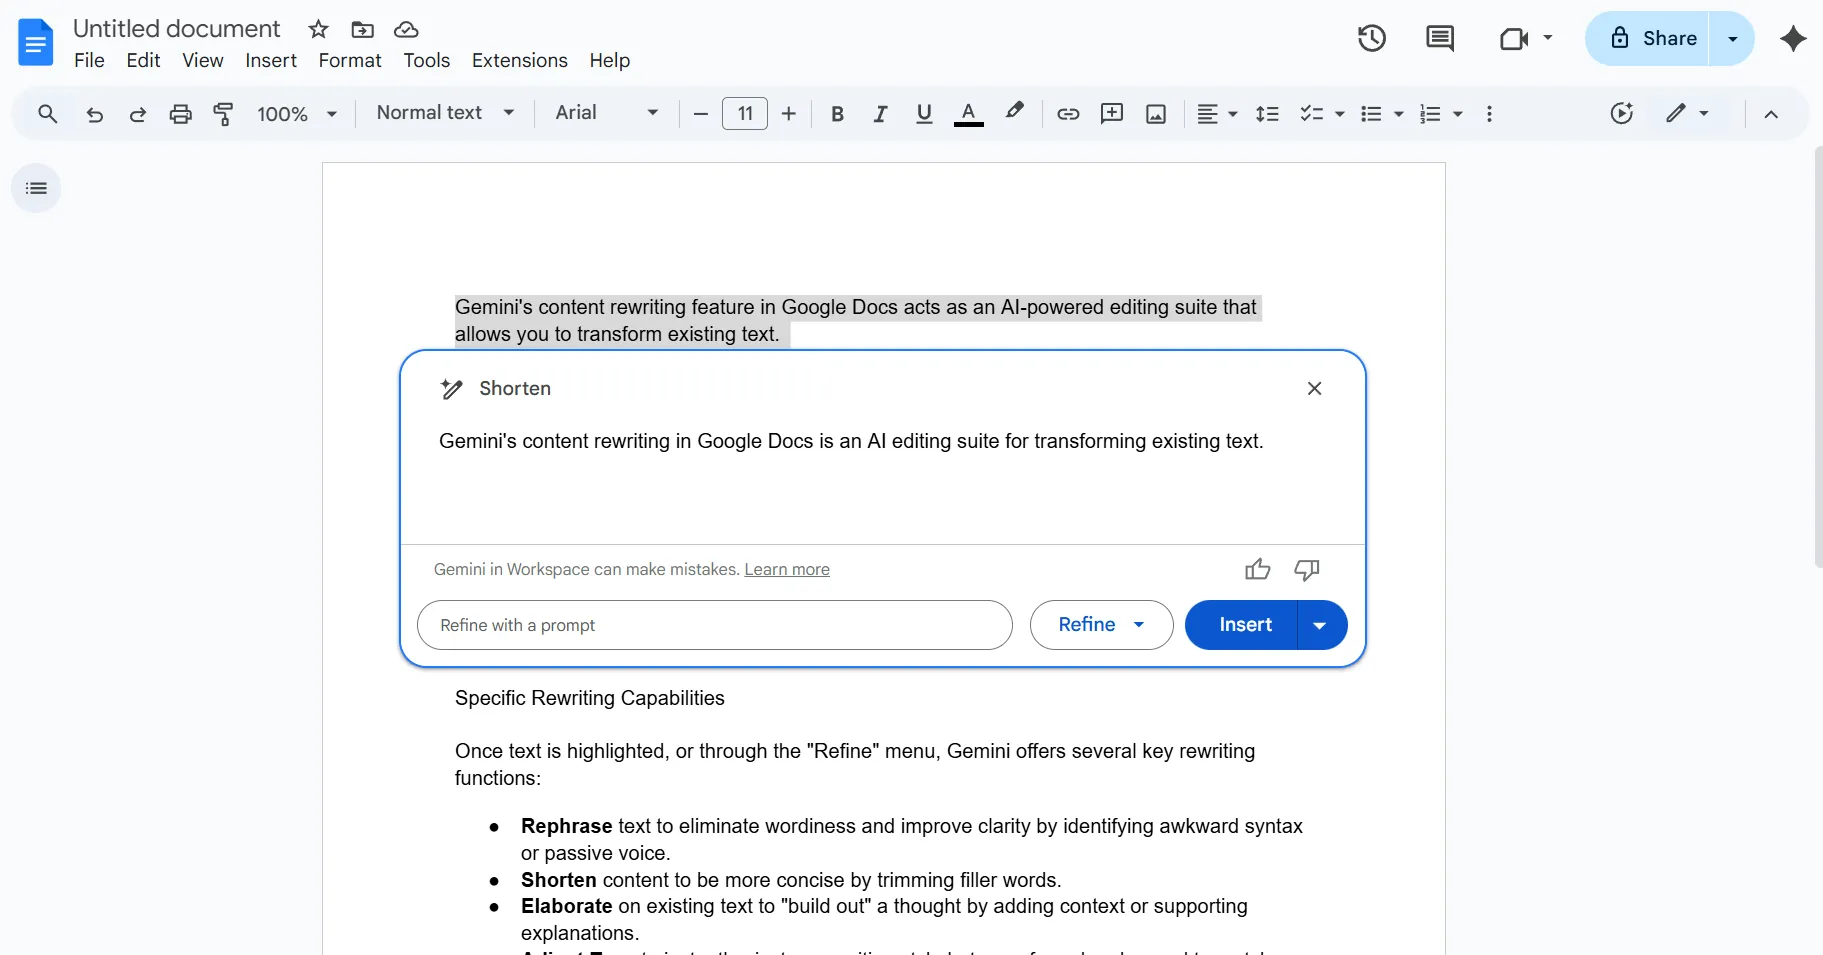Viewport: 1823px width, 955px height.
Task: Redo the last action
Action: point(138,114)
